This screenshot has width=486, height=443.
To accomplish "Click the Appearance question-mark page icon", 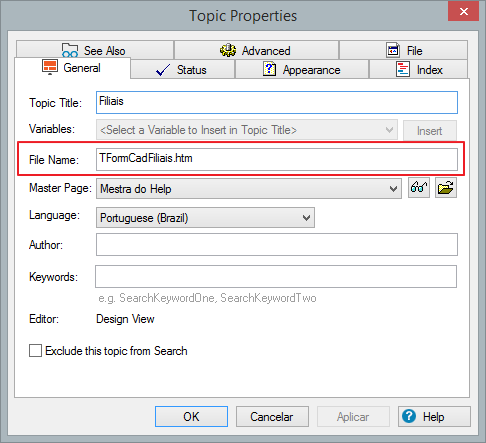I will point(269,69).
